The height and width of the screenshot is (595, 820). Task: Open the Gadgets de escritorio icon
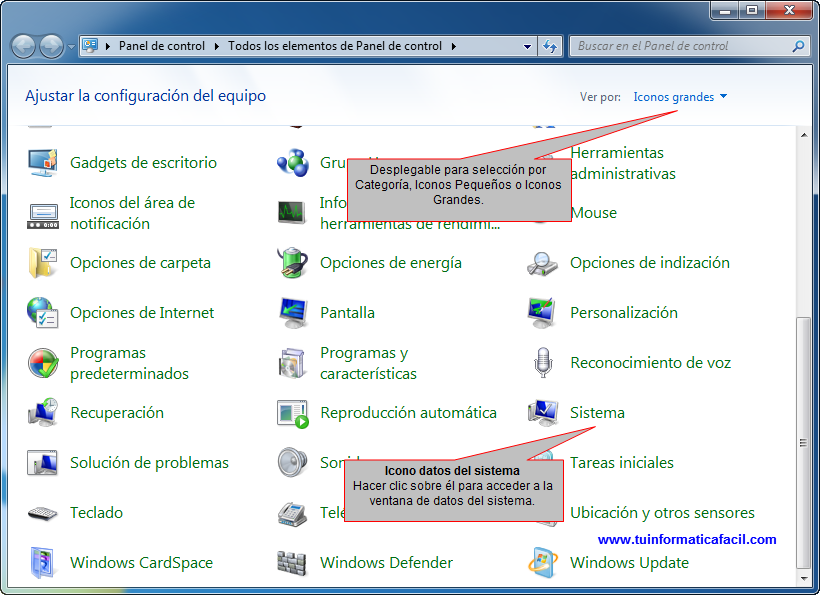42,163
